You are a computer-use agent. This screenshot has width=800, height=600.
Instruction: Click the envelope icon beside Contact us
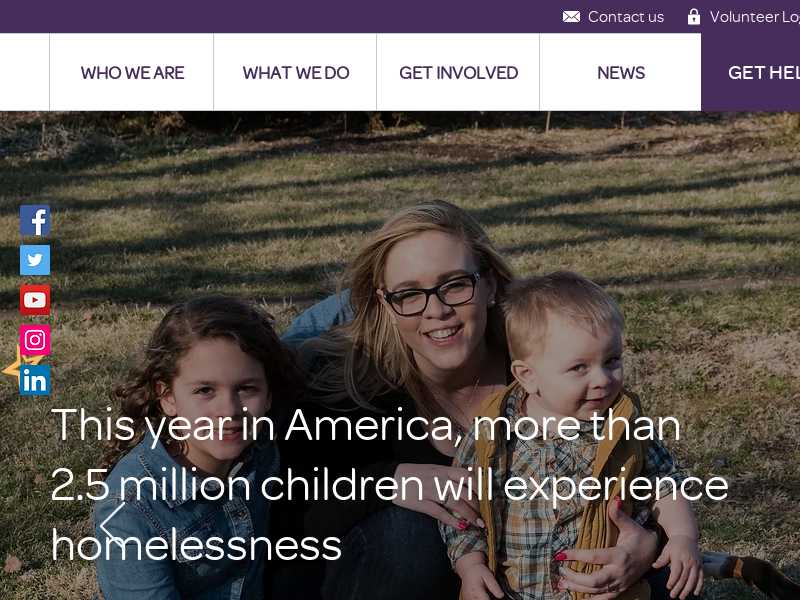click(x=571, y=17)
